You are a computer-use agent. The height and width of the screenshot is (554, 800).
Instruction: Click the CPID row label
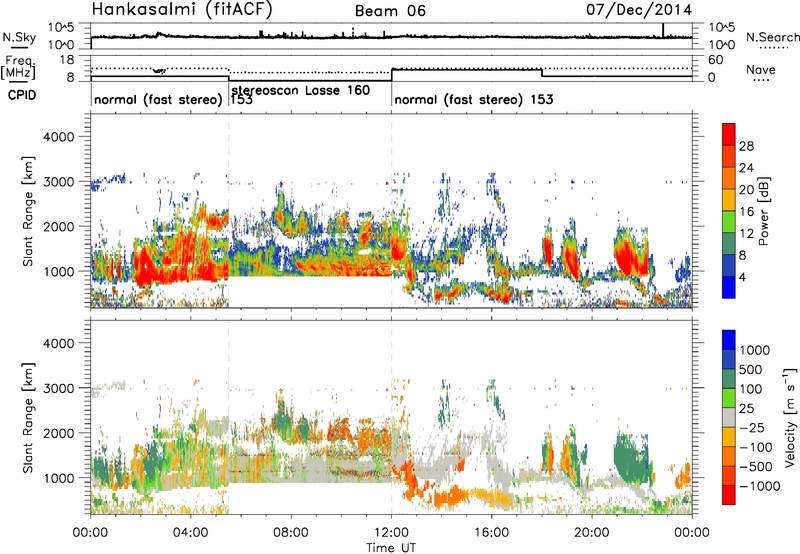22,95
